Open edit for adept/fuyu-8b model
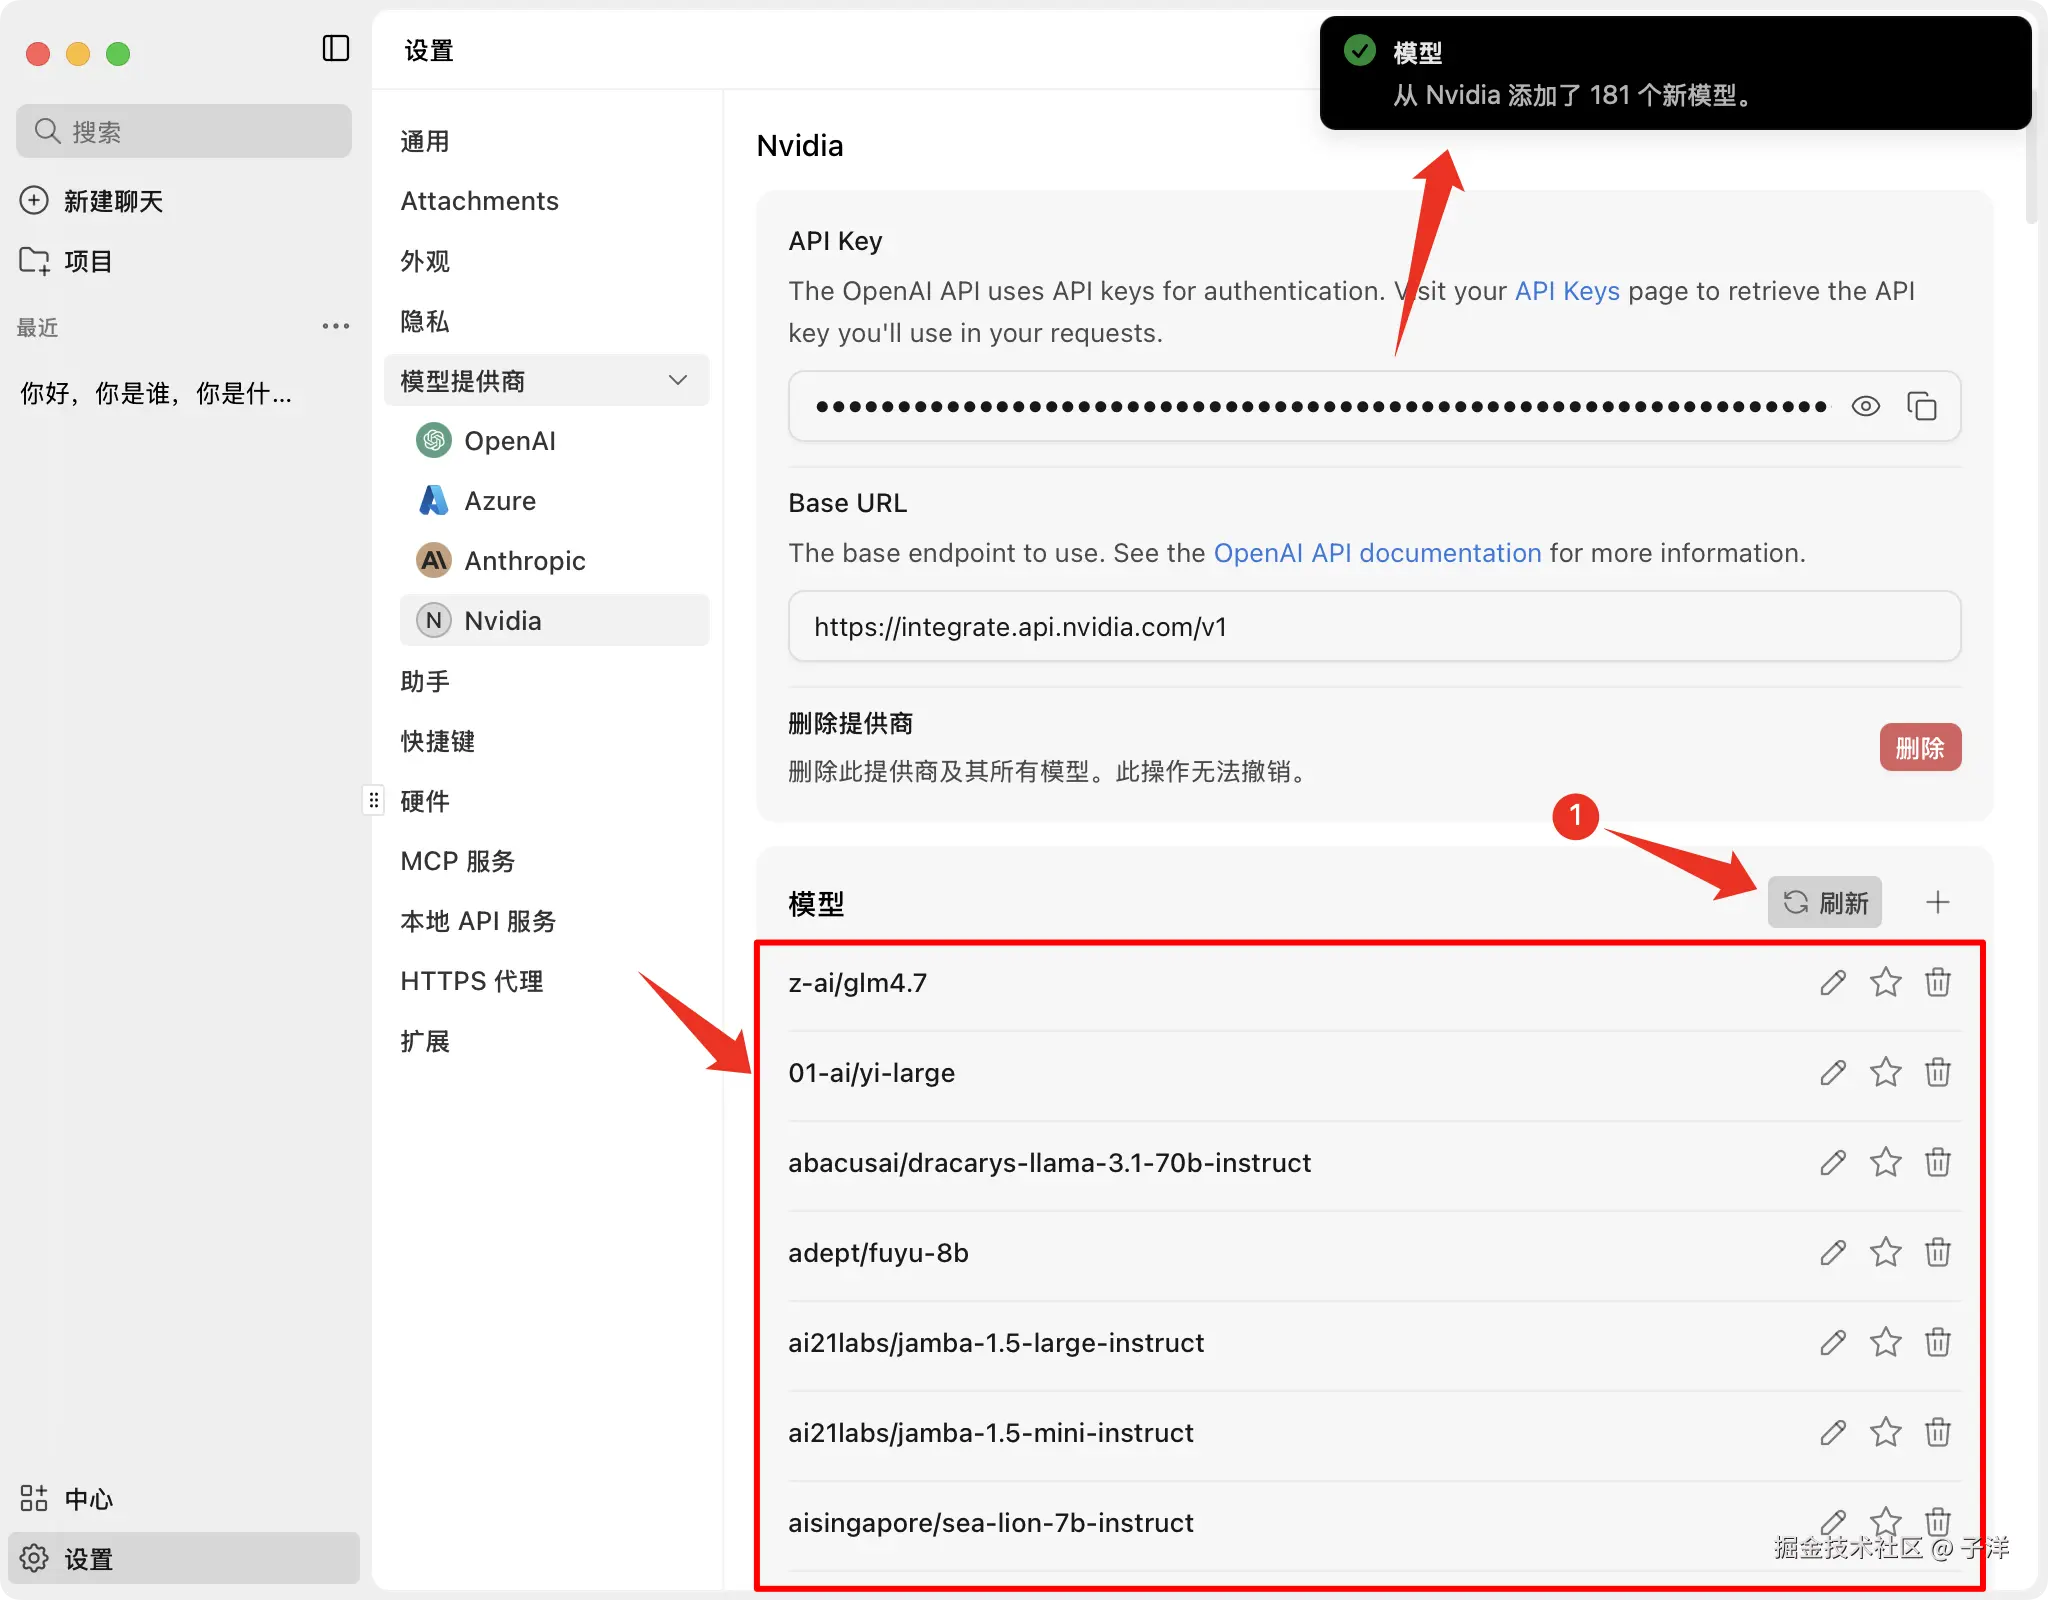The height and width of the screenshot is (1600, 2048). [x=1832, y=1252]
